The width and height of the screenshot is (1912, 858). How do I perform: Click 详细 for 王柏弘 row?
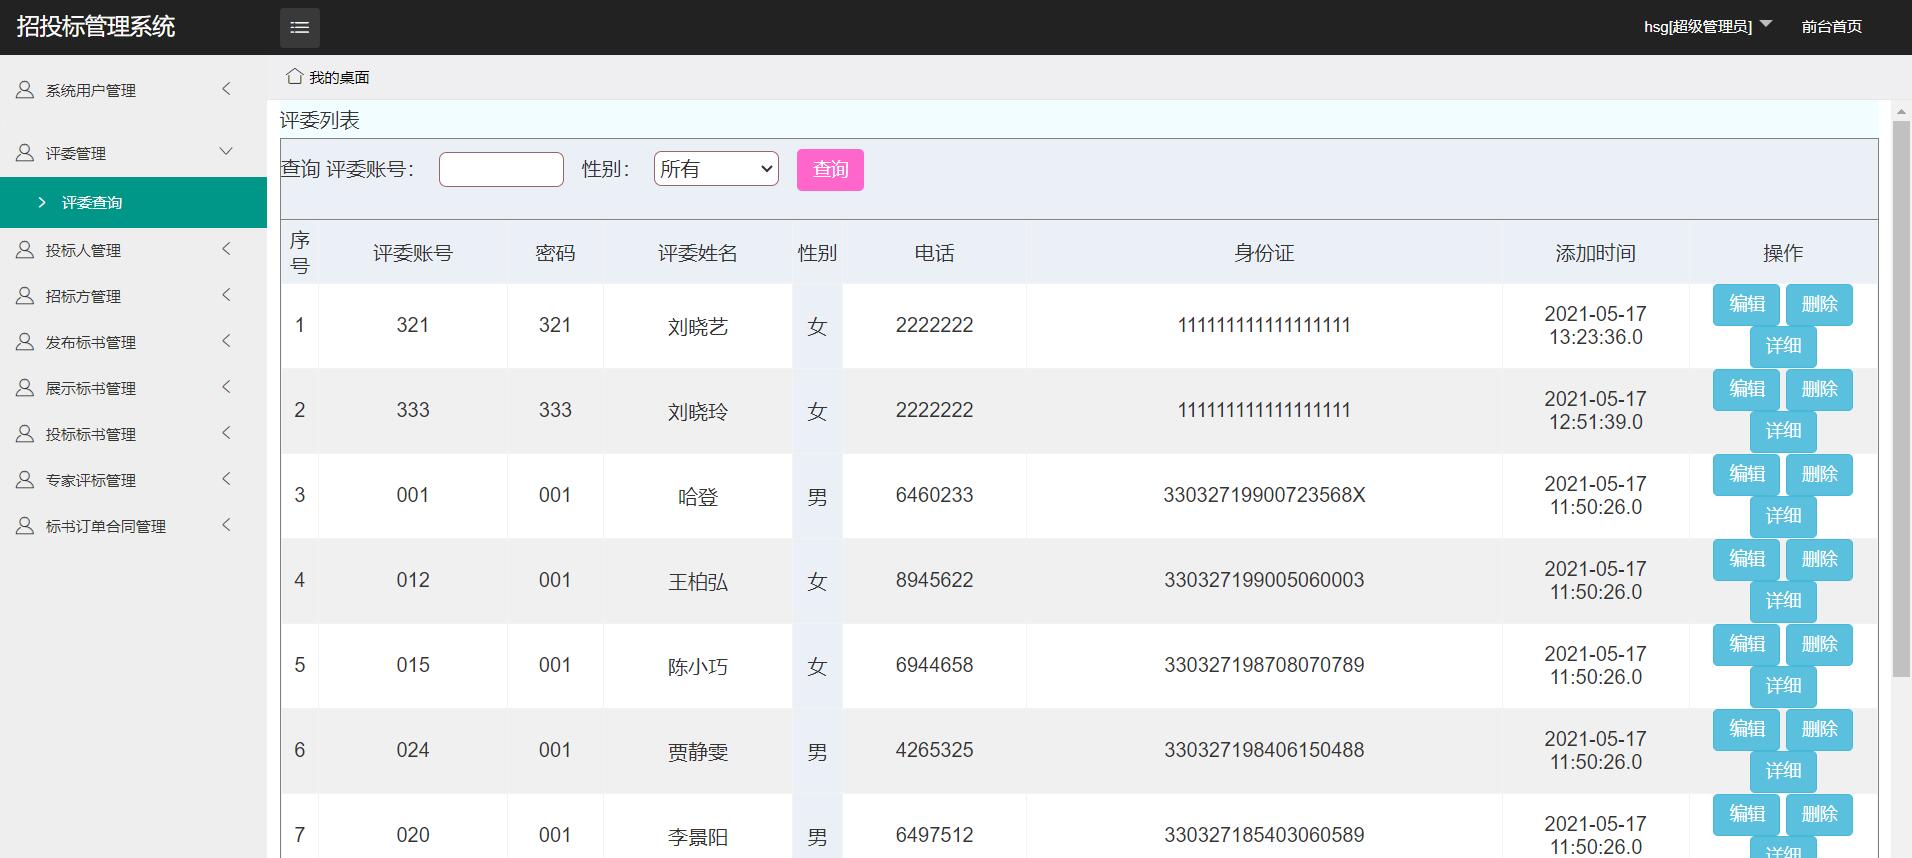point(1783,601)
